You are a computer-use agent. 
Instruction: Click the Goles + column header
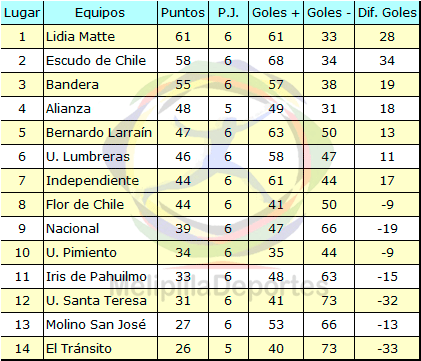pos(276,13)
